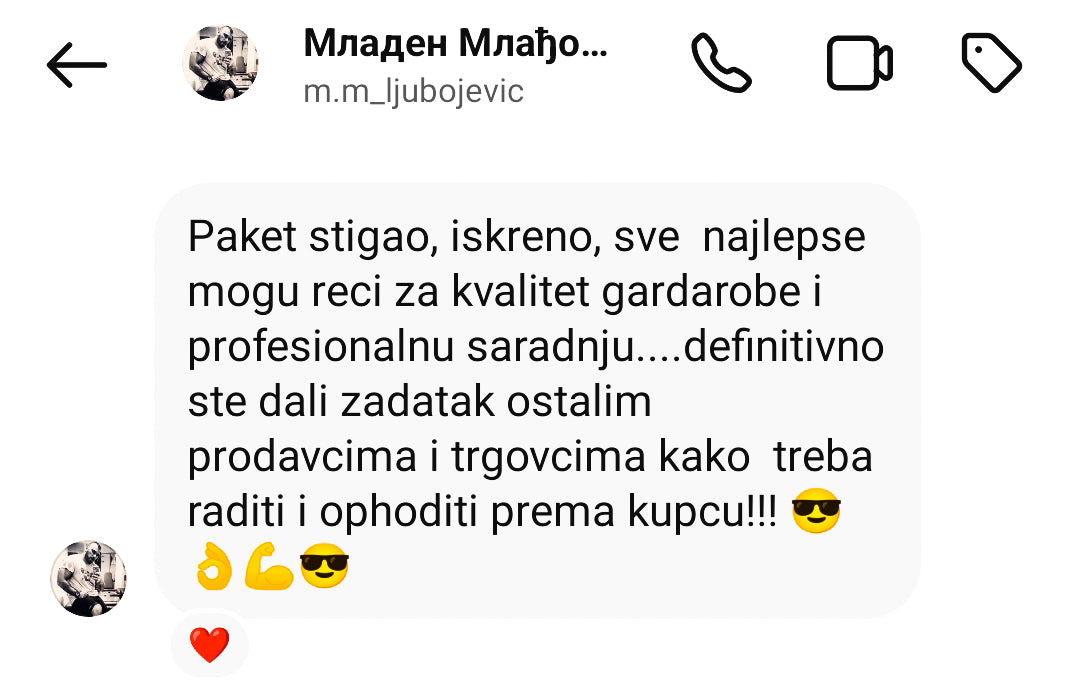Click the flexed biceps emoji
1080x700 pixels.
pos(269,566)
